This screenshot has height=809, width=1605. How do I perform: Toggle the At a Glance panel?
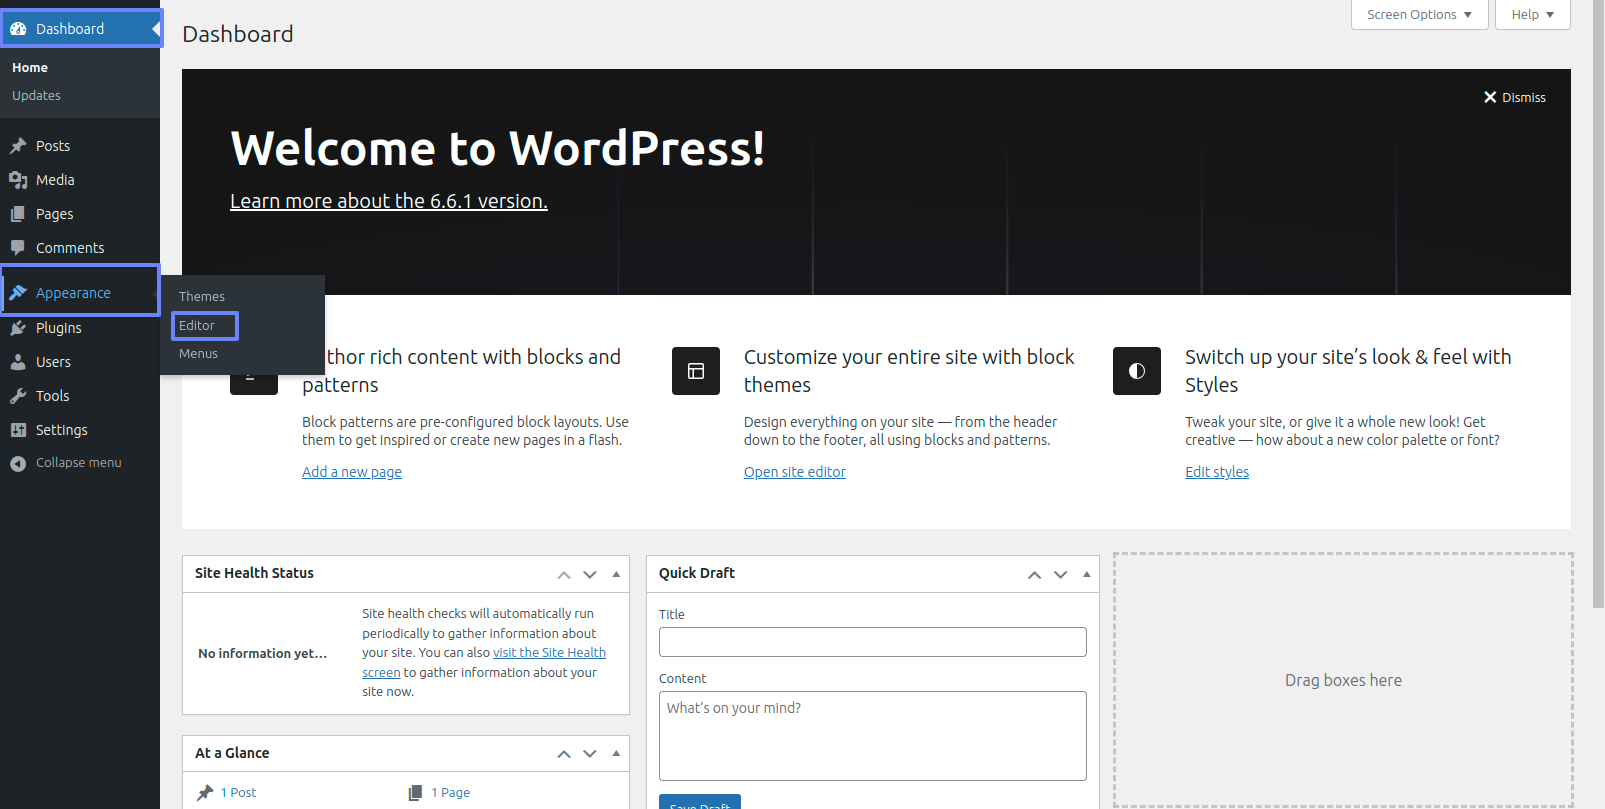click(616, 754)
